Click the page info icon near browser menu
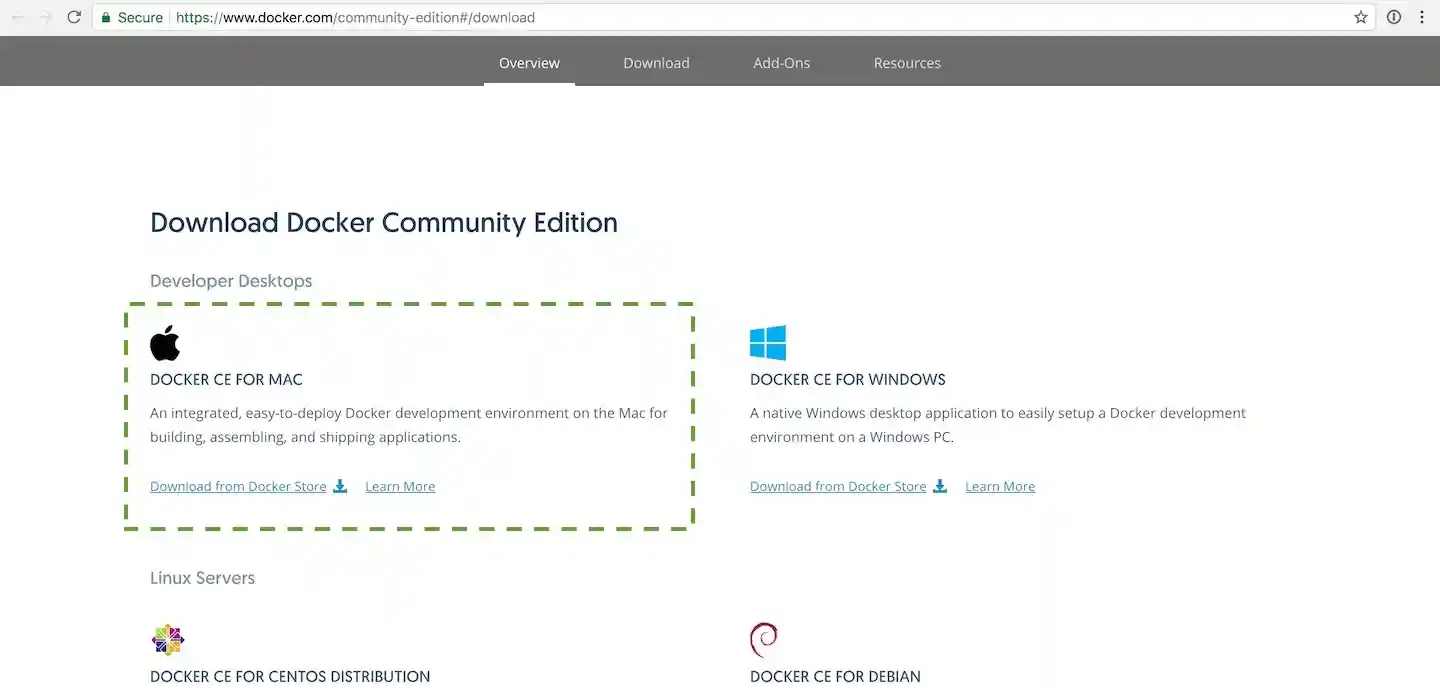 (1394, 17)
